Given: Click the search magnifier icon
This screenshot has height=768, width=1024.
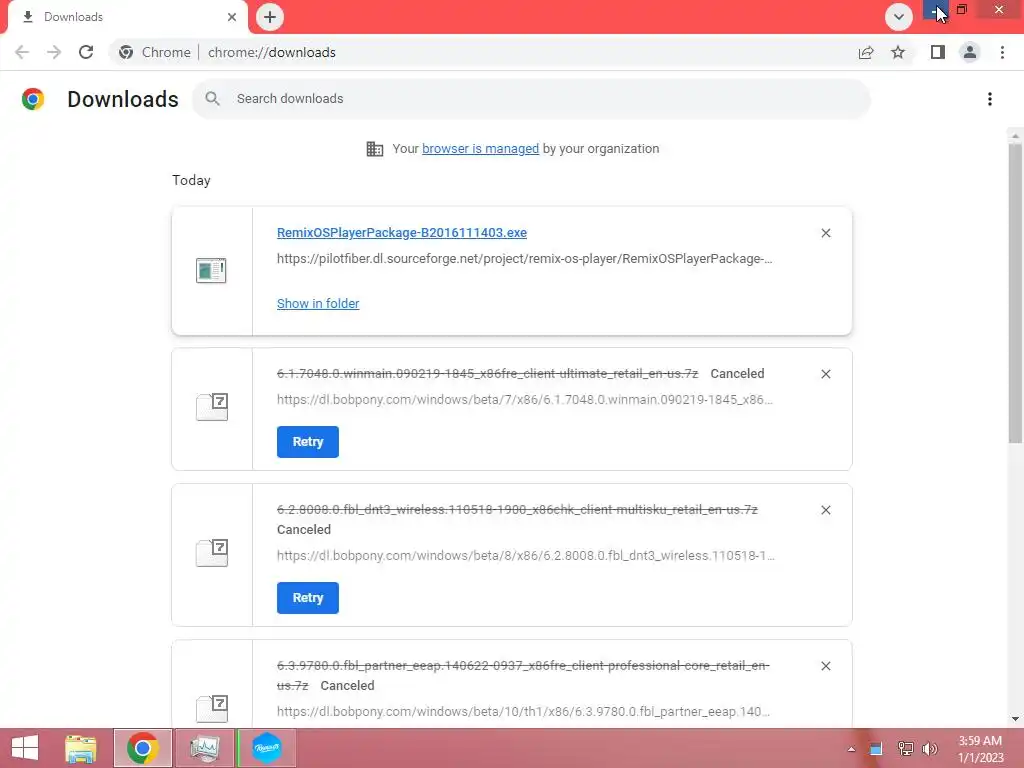Looking at the screenshot, I should [212, 99].
